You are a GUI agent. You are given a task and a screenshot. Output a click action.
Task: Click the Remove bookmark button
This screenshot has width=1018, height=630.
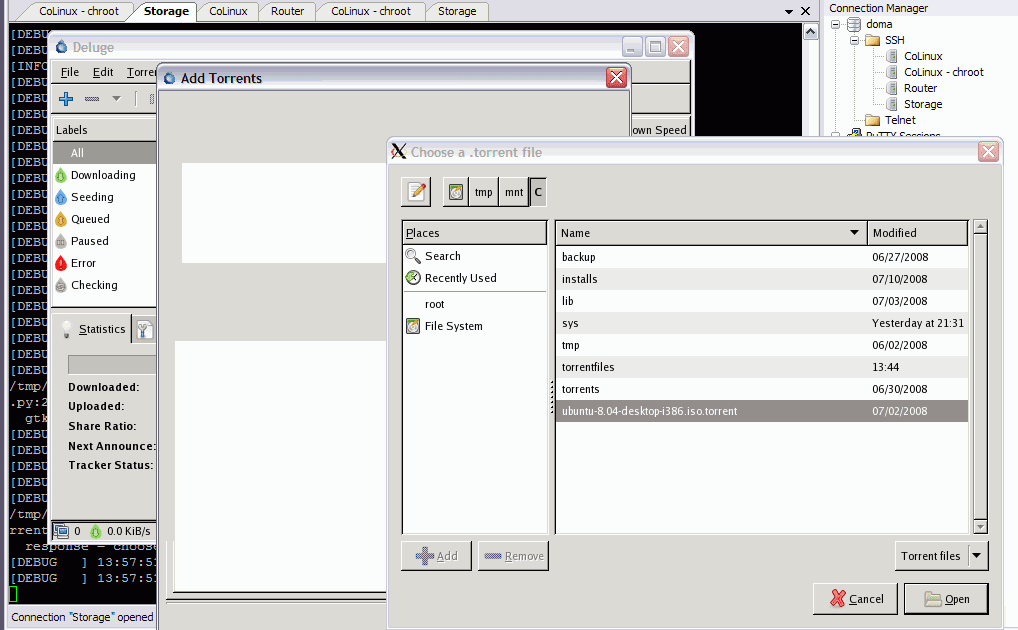514,556
